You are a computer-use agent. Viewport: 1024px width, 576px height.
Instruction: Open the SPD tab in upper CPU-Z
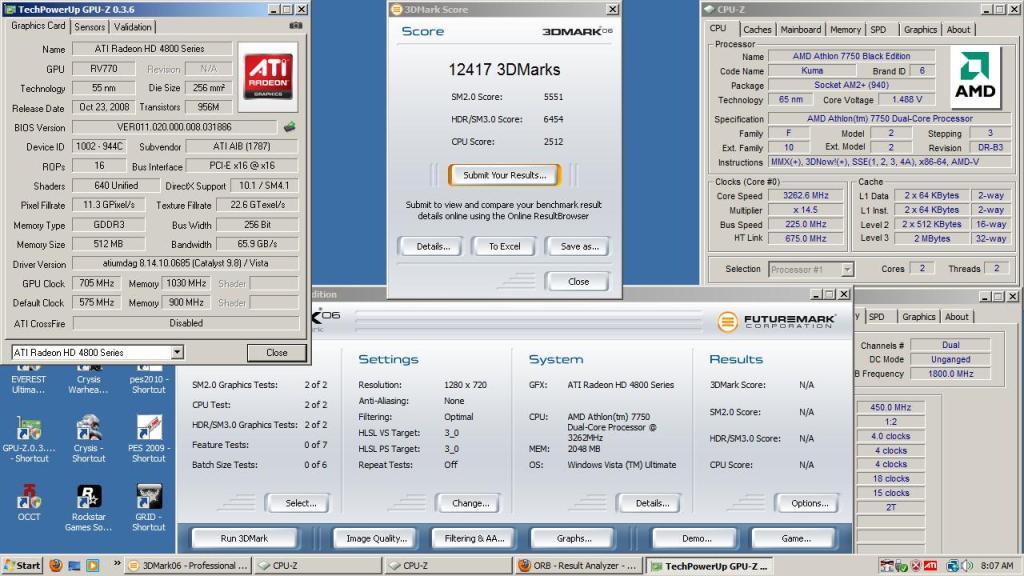pos(878,29)
